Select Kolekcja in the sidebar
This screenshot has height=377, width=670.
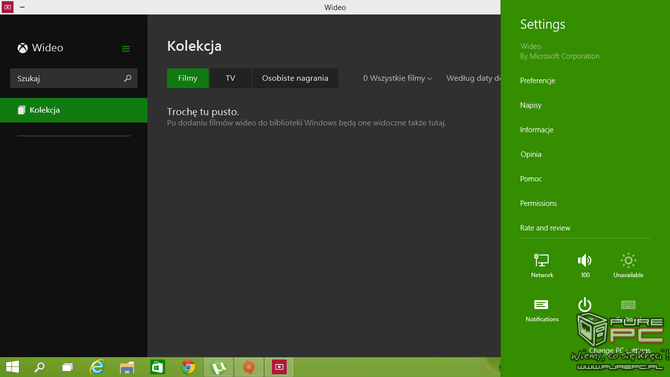[x=73, y=110]
